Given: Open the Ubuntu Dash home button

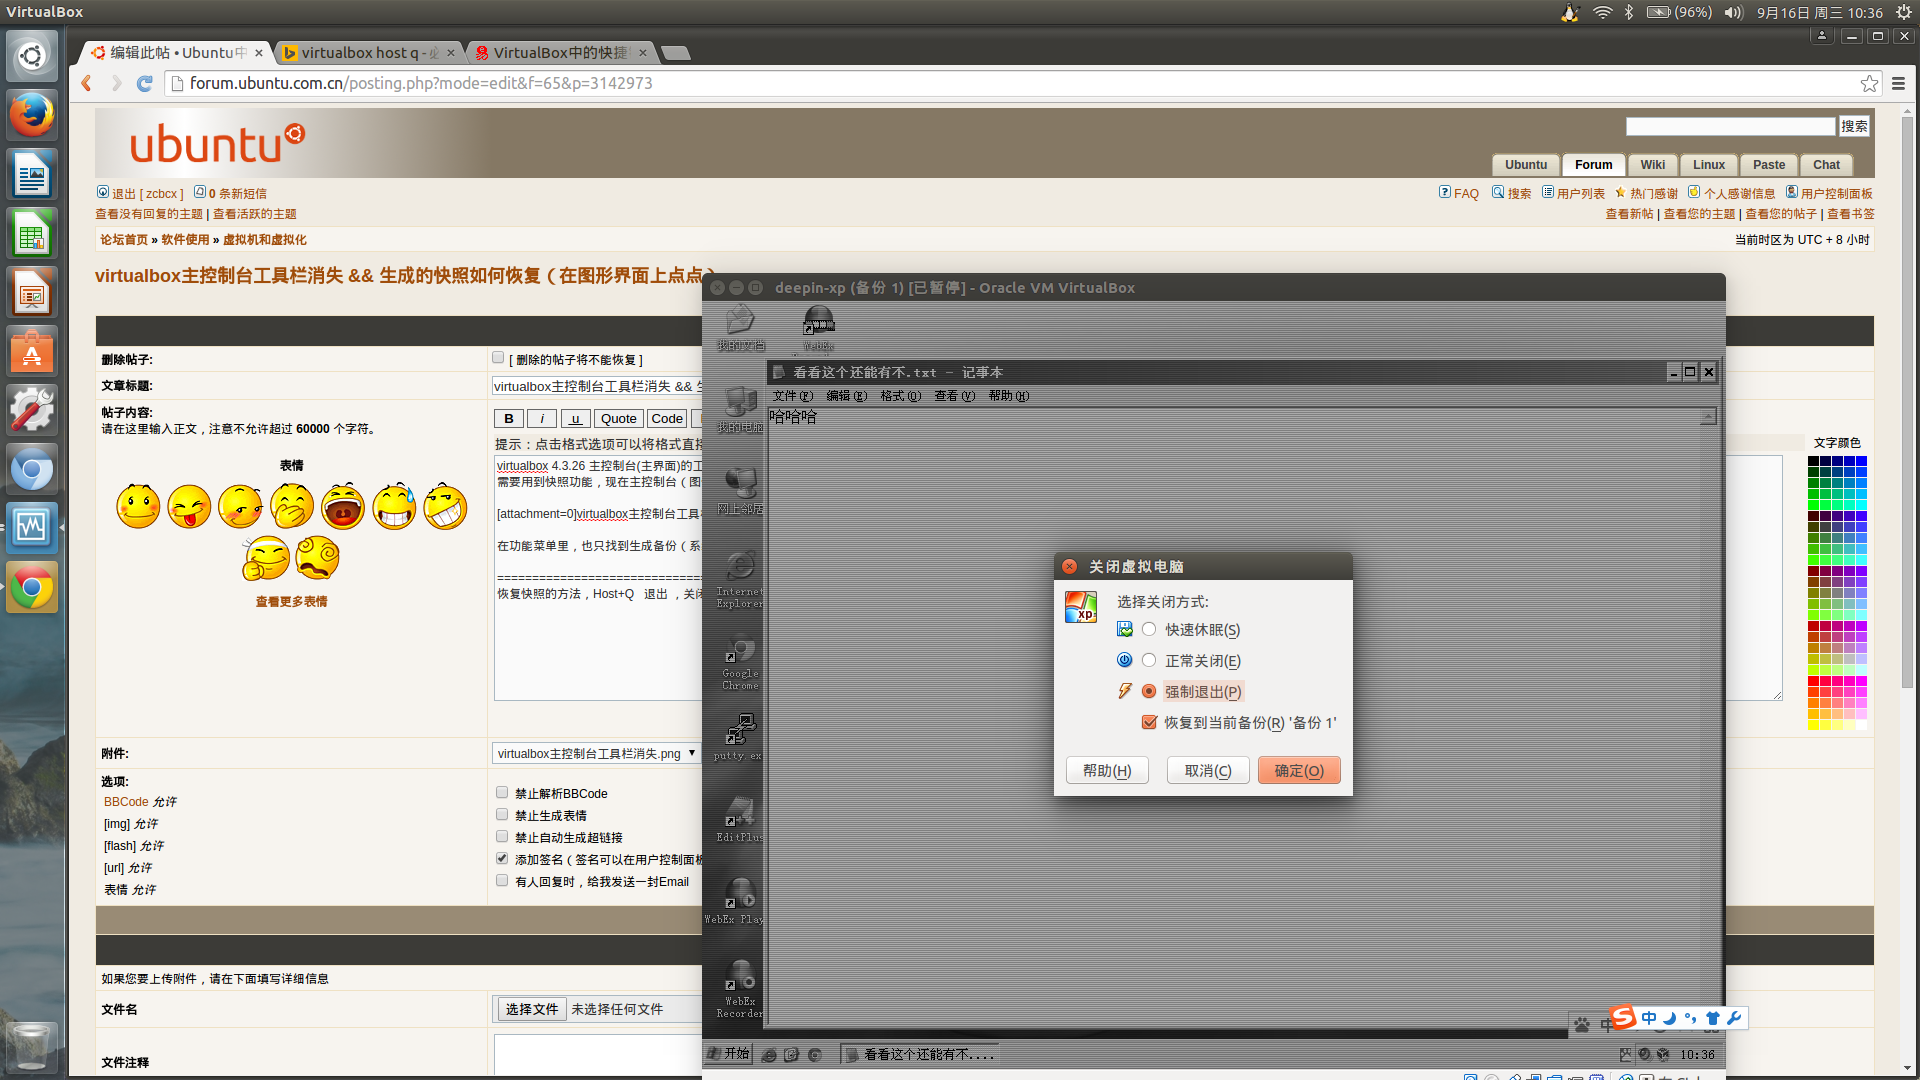Looking at the screenshot, I should click(32, 56).
